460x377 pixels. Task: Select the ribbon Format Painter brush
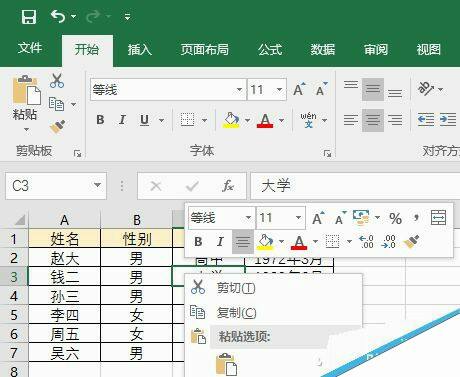point(57,127)
